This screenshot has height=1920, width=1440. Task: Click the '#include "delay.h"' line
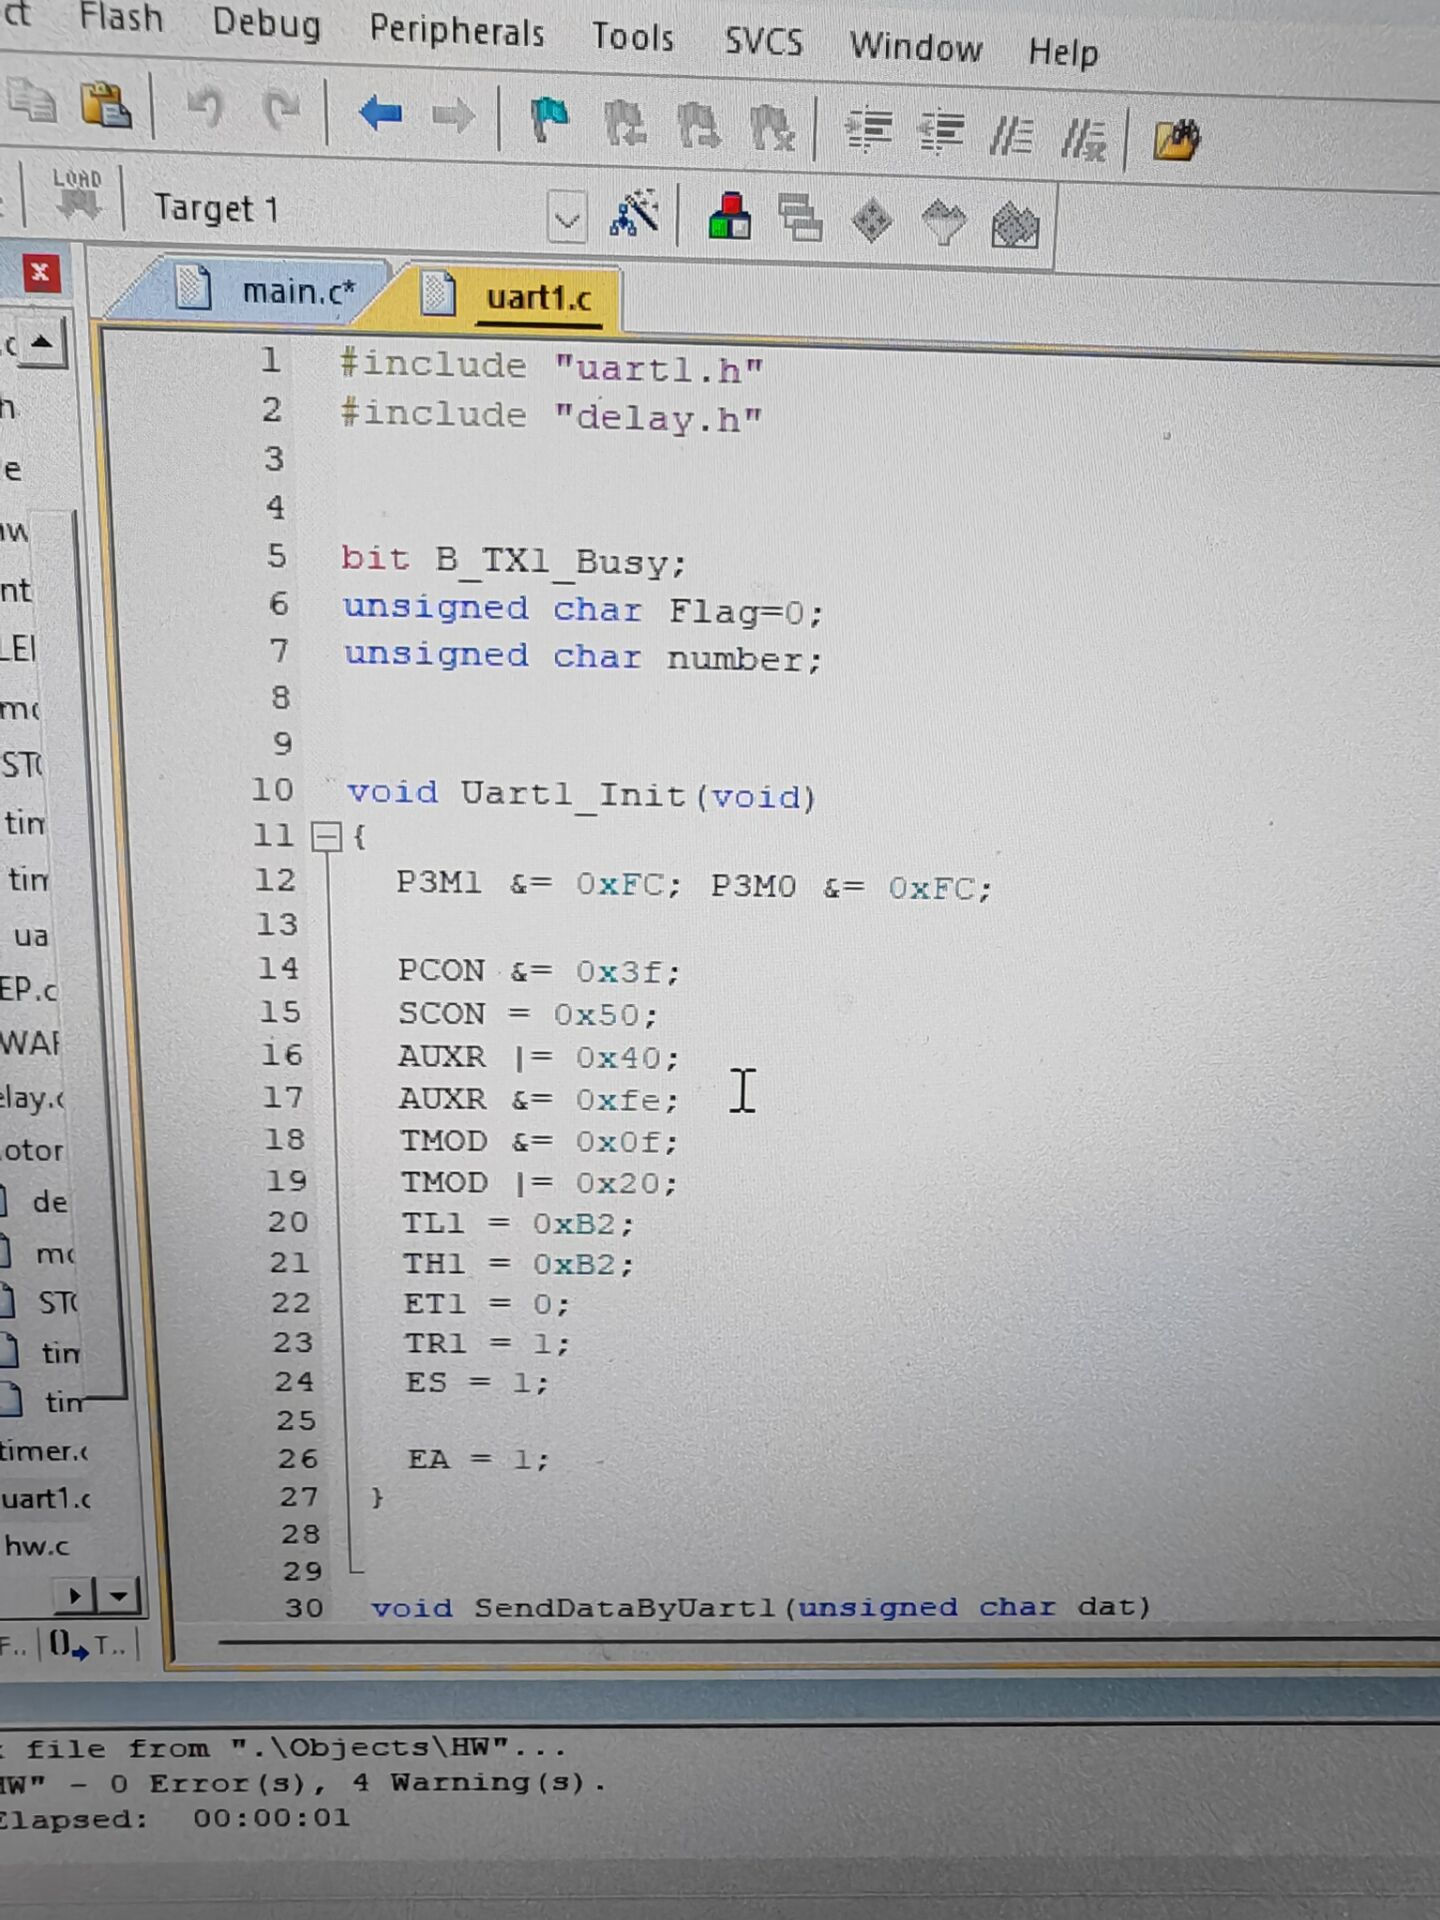point(551,416)
